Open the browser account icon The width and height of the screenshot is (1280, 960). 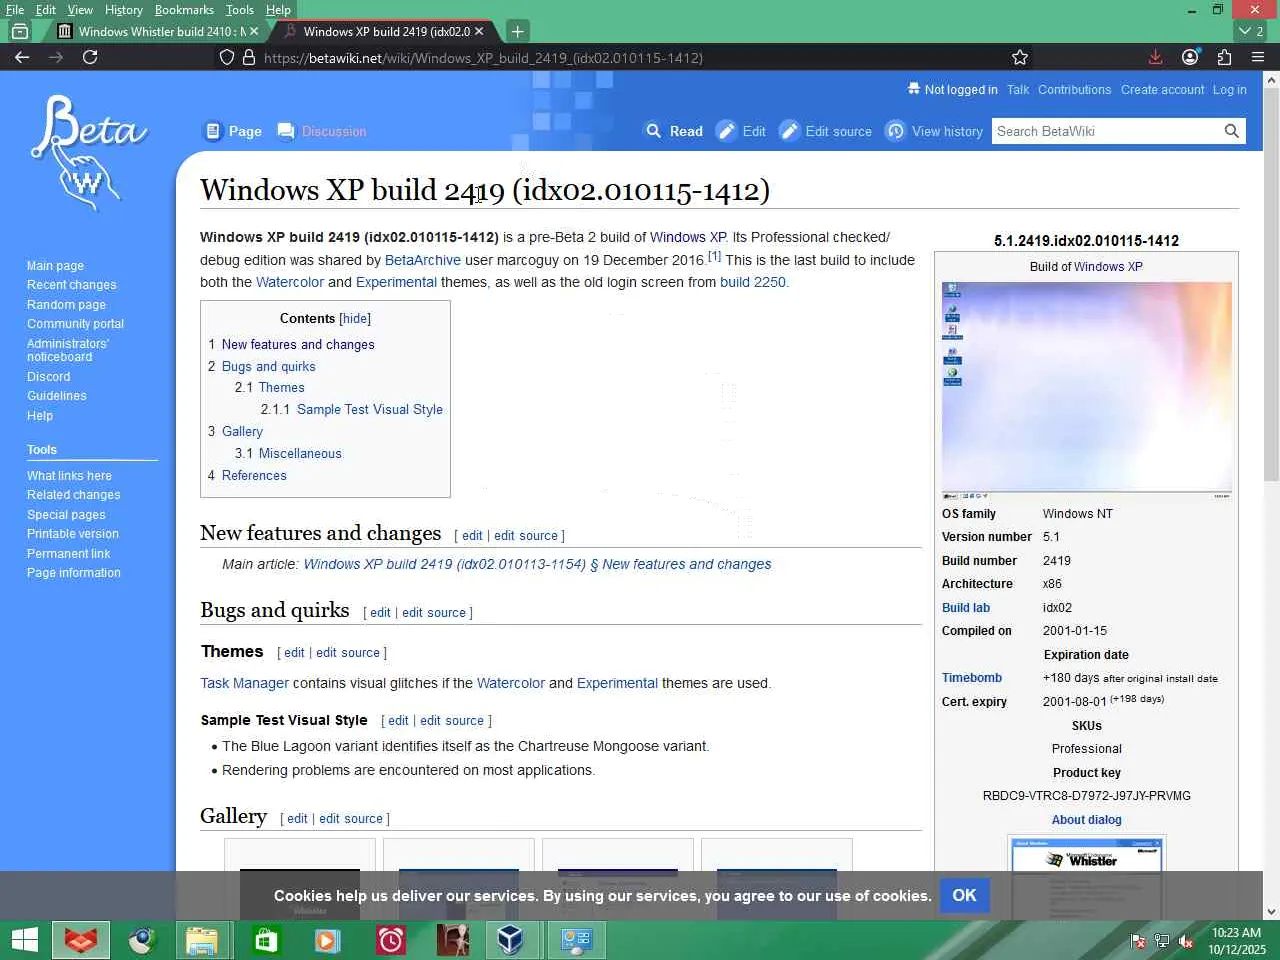pos(1190,57)
